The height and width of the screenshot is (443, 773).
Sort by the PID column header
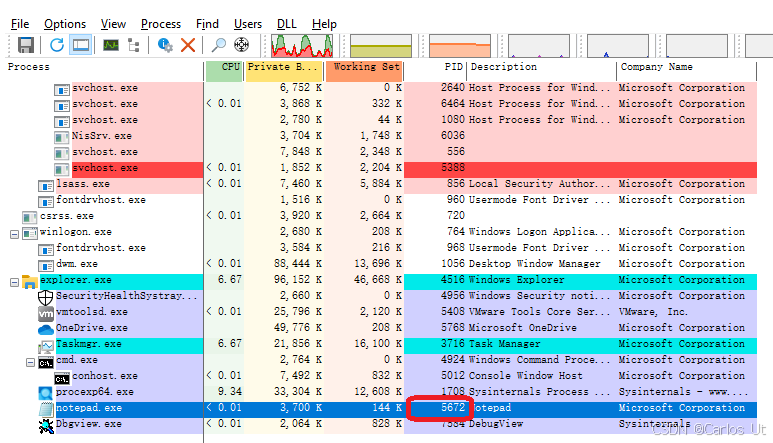435,71
